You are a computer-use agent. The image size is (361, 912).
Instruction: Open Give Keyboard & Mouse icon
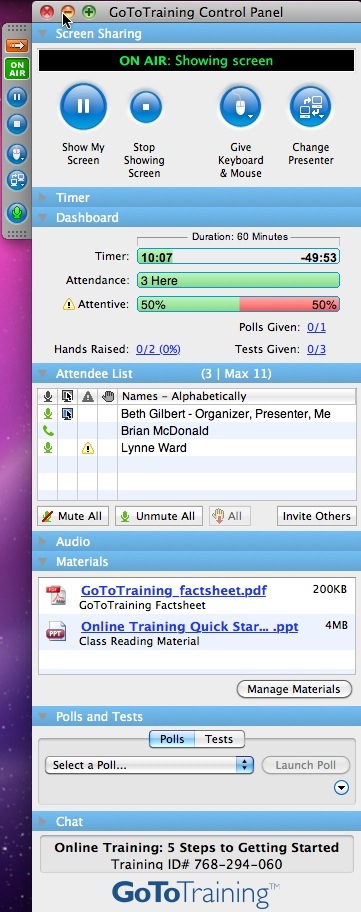(241, 107)
